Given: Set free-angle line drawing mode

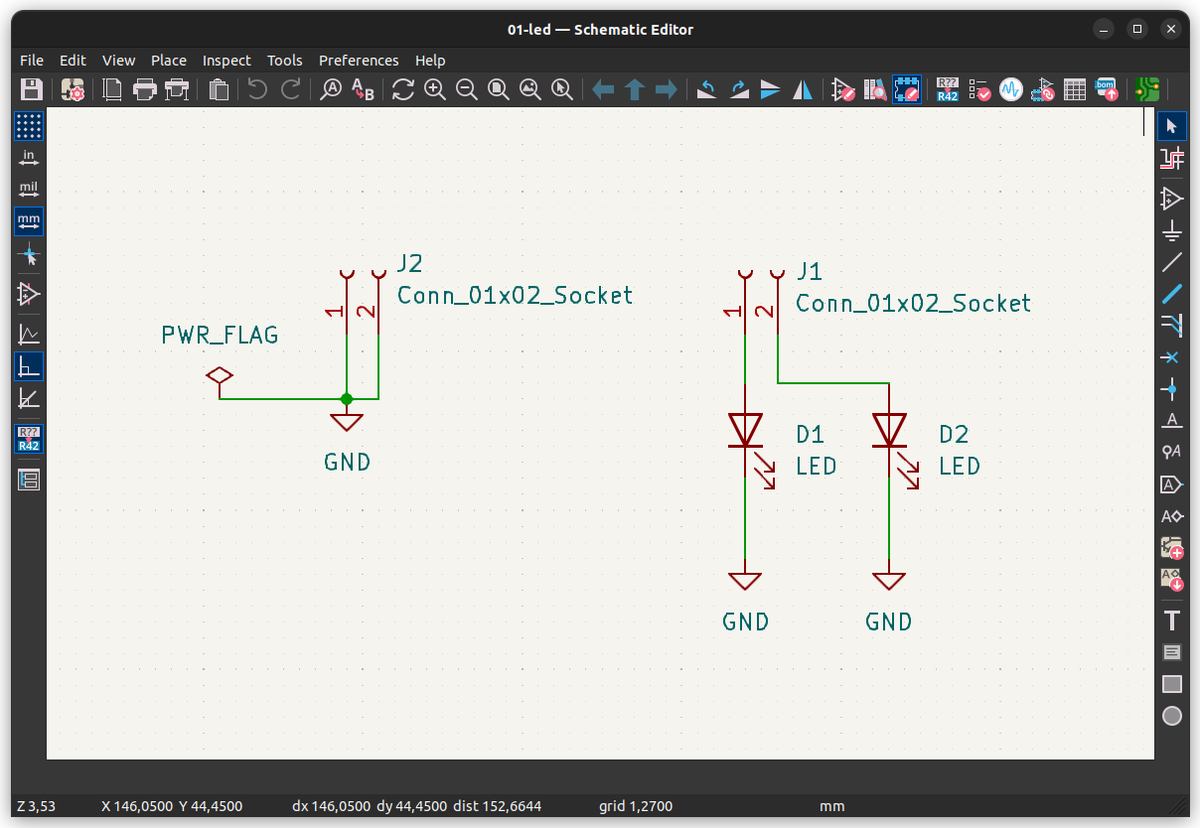Looking at the screenshot, I should coord(29,334).
